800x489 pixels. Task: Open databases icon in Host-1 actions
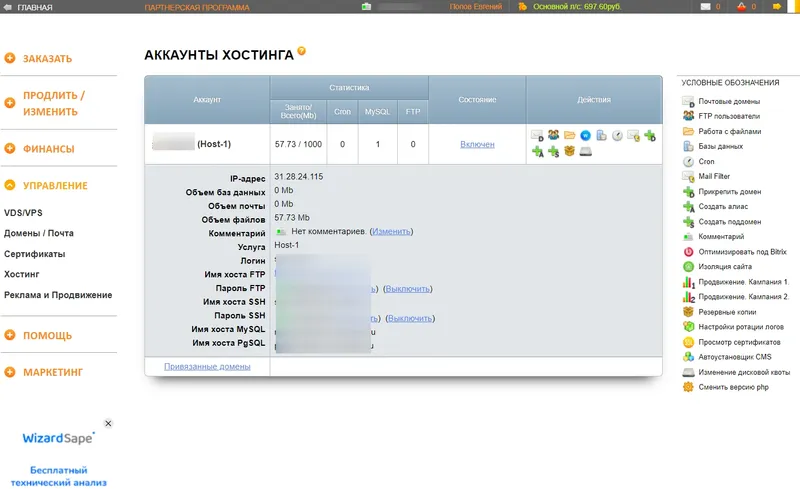pos(602,135)
